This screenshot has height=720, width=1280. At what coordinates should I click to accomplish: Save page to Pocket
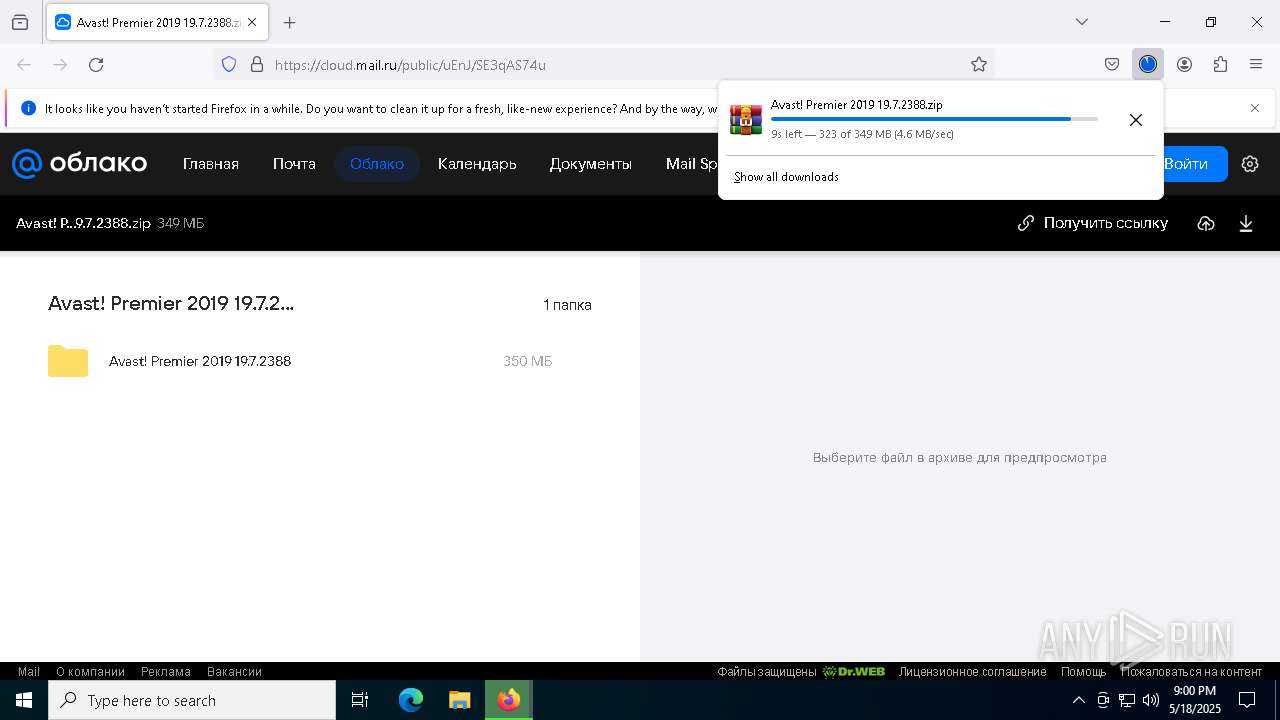[x=1112, y=65]
